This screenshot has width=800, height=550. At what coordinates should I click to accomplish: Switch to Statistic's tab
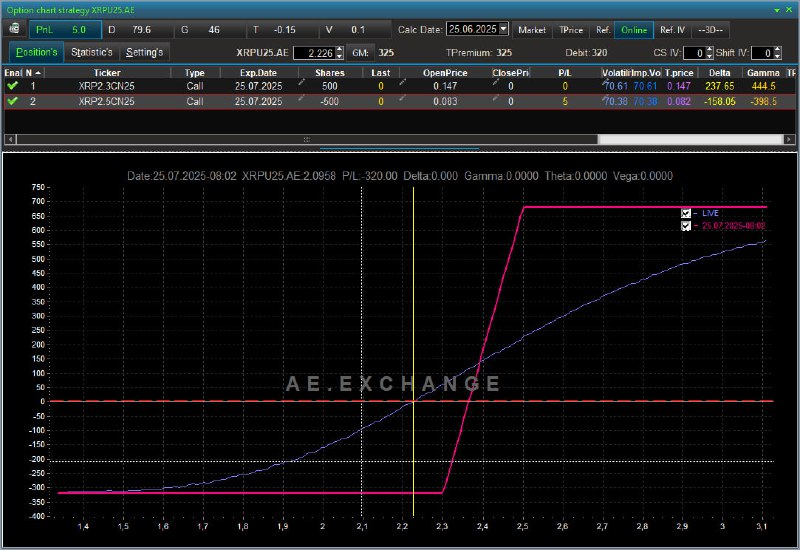tap(91, 52)
